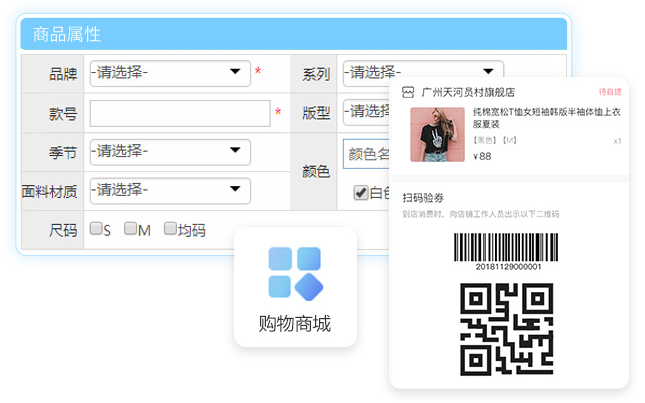Click the product title 纯棉宽松T恤女短袖
Screen dimensions: 645x403
pos(546,118)
